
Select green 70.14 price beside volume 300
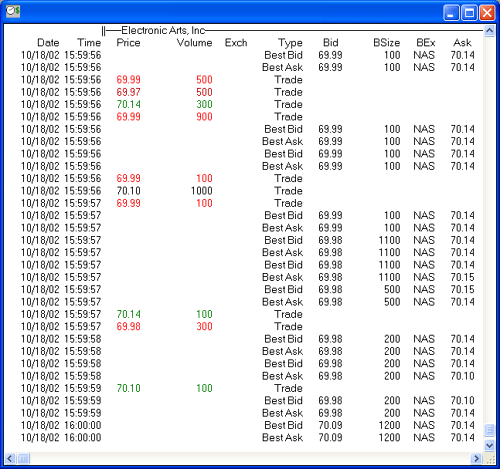coord(128,104)
